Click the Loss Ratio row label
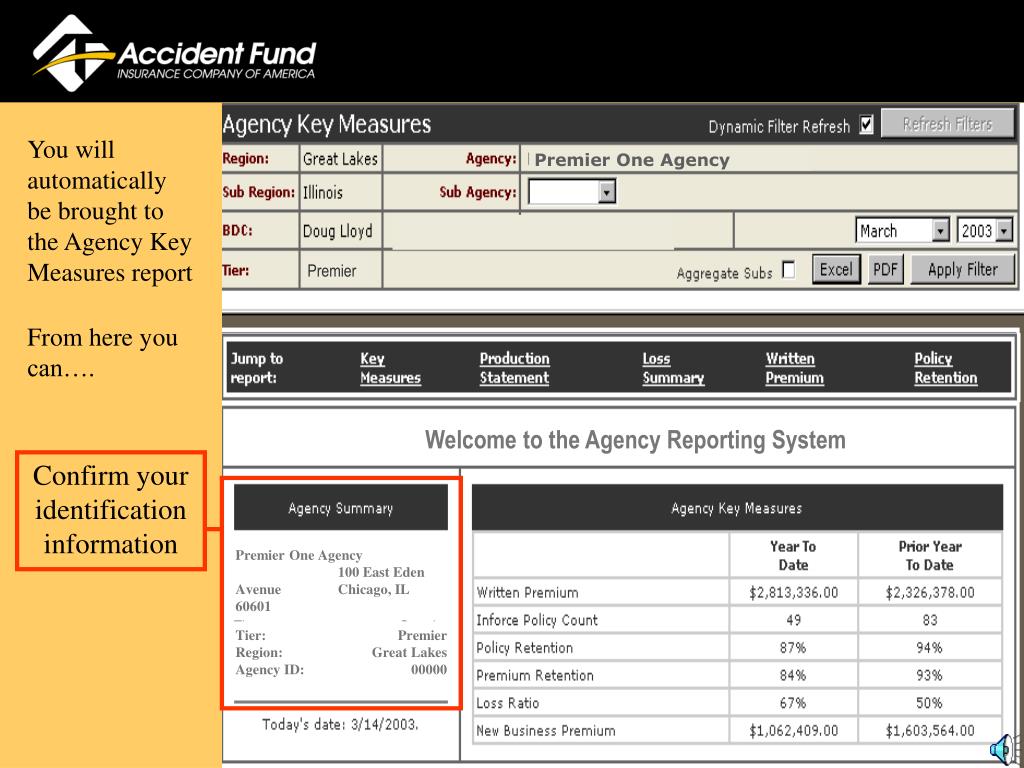 (507, 703)
